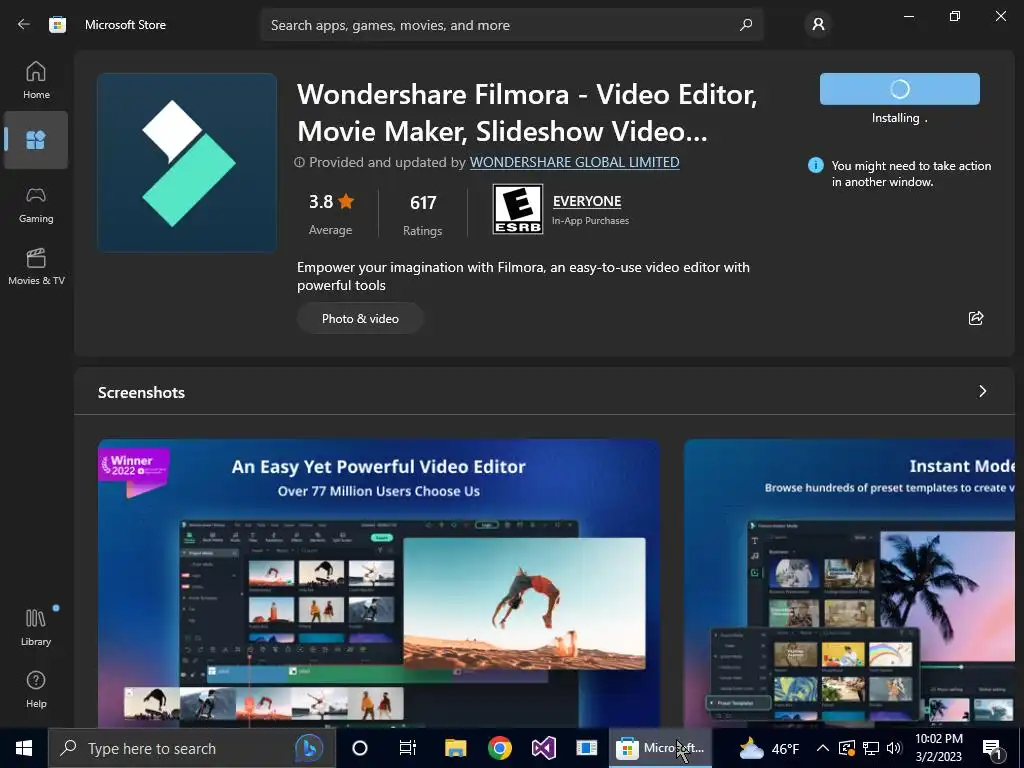1024x768 pixels.
Task: Click the Microsoft Store logo icon
Action: click(x=57, y=25)
